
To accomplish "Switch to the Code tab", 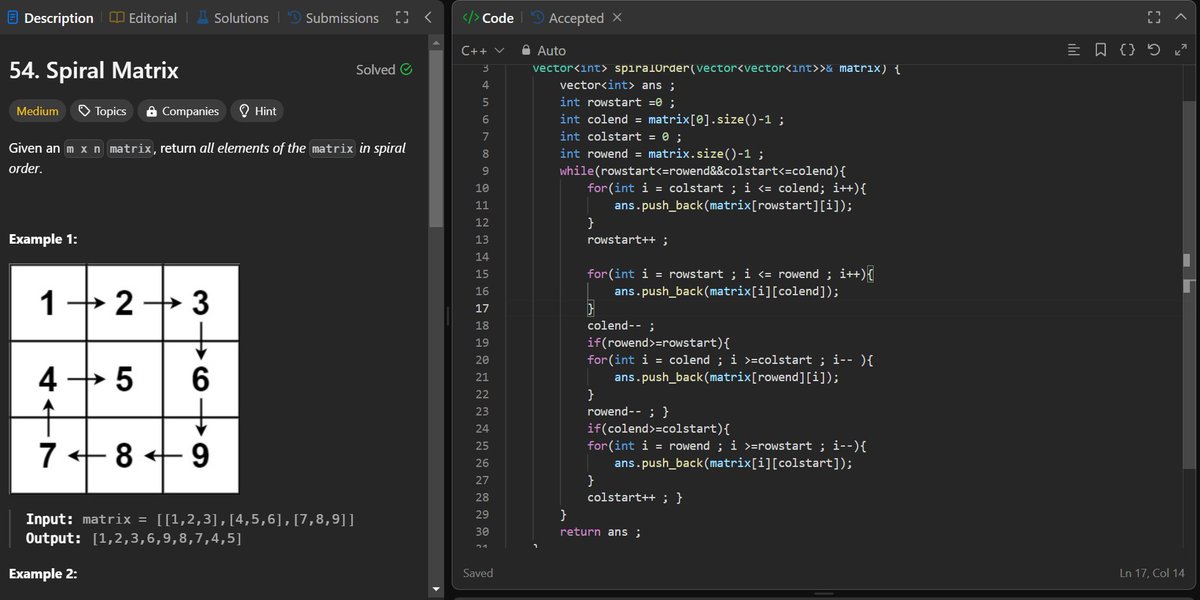I will click(x=488, y=17).
